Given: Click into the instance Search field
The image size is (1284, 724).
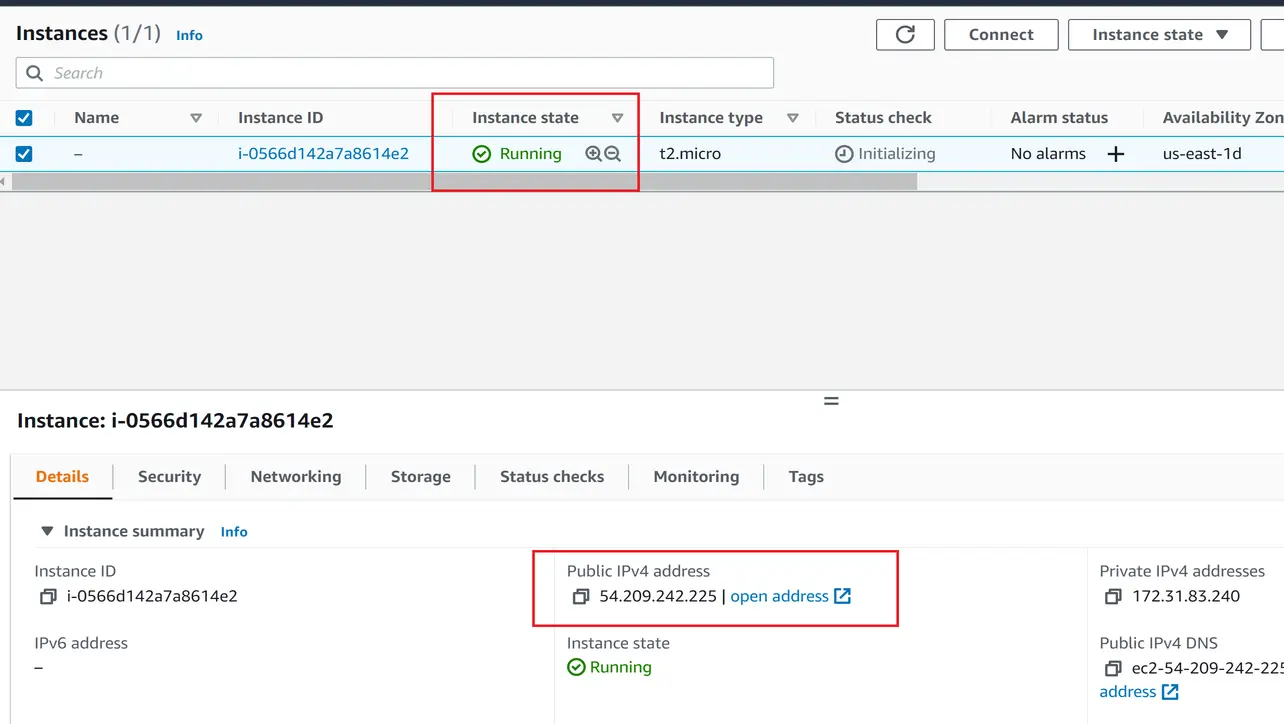Looking at the screenshot, I should click(x=395, y=73).
